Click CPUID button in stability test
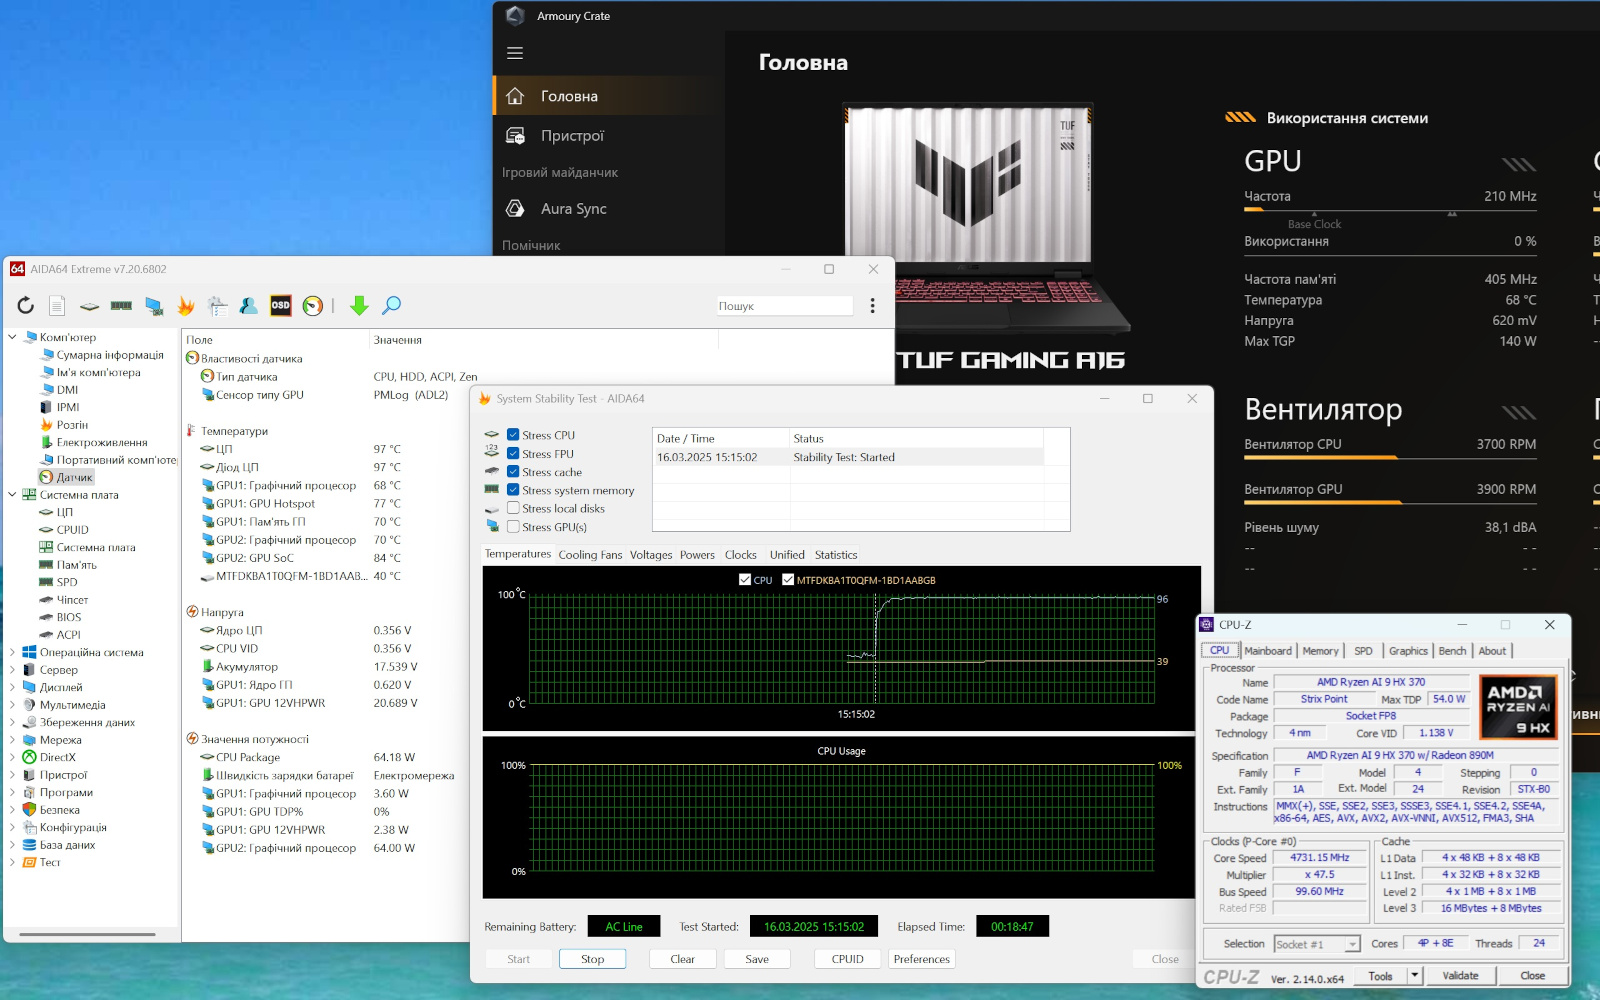Image resolution: width=1600 pixels, height=1000 pixels. click(x=848, y=959)
